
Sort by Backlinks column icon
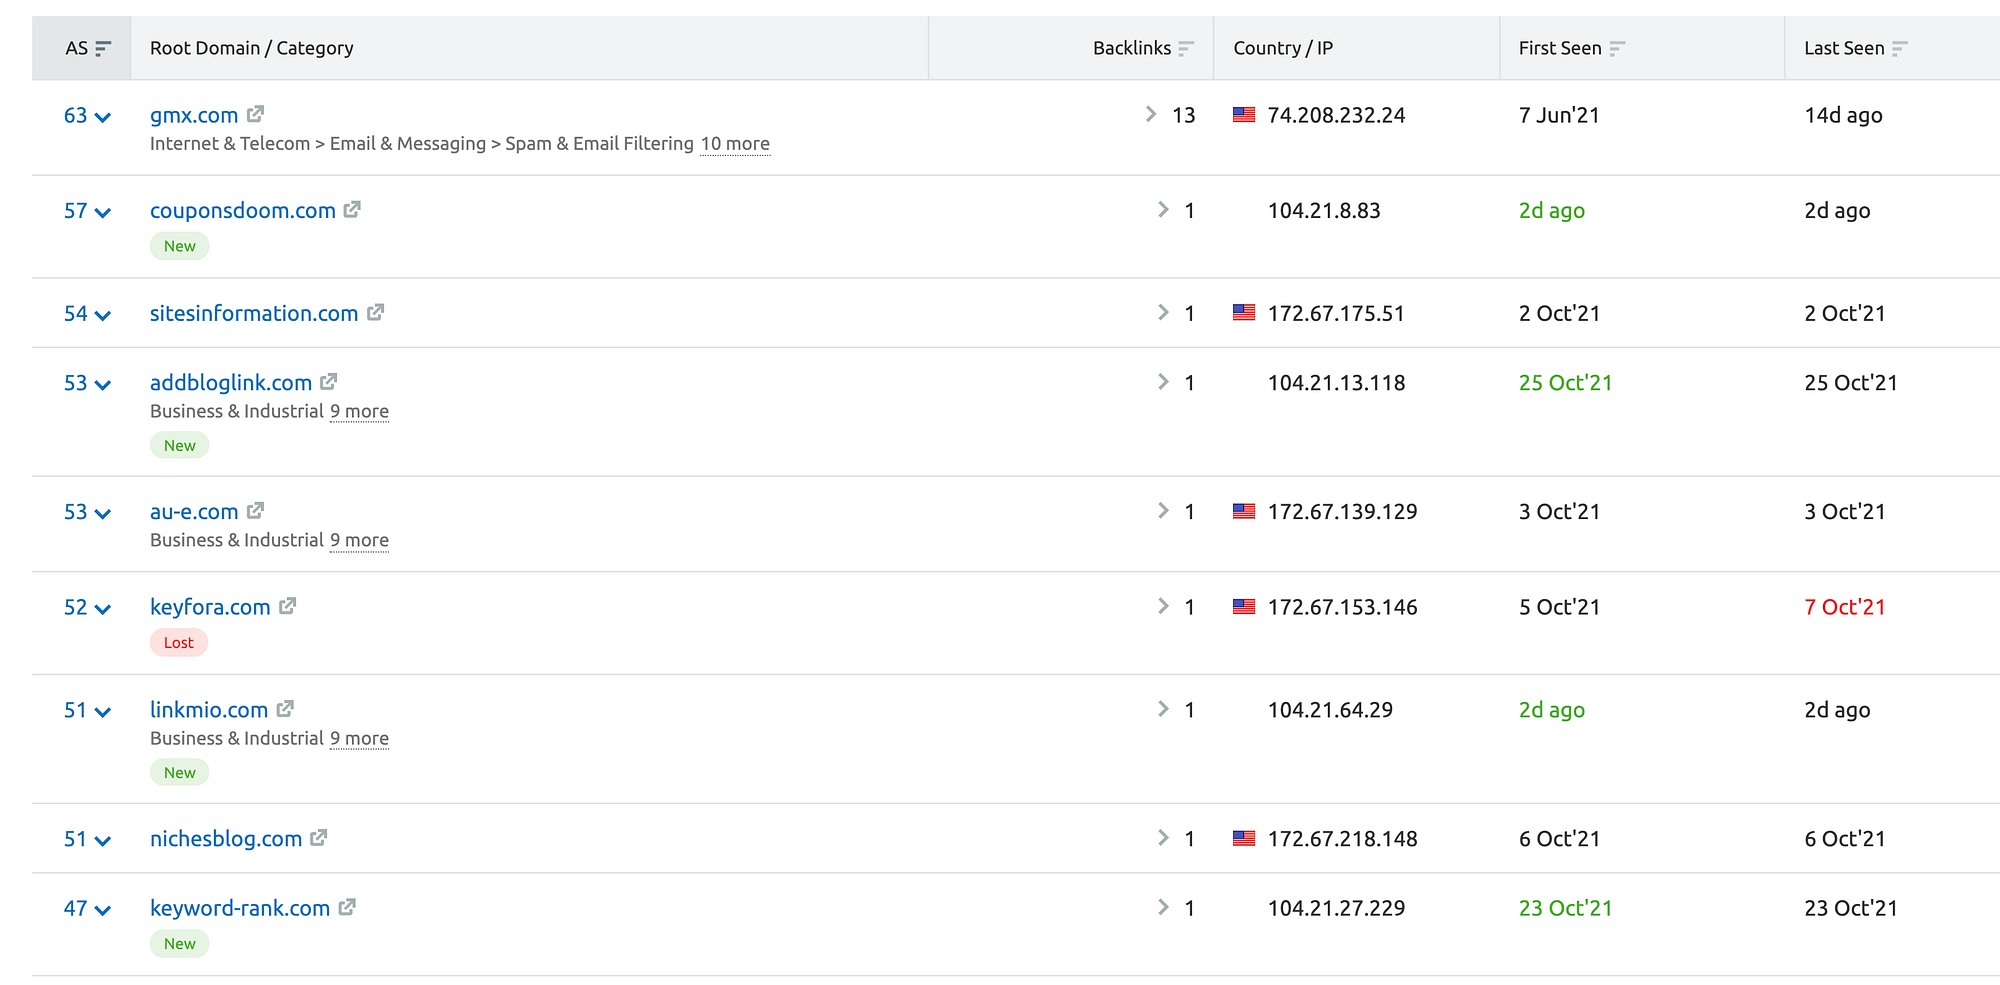1186,48
